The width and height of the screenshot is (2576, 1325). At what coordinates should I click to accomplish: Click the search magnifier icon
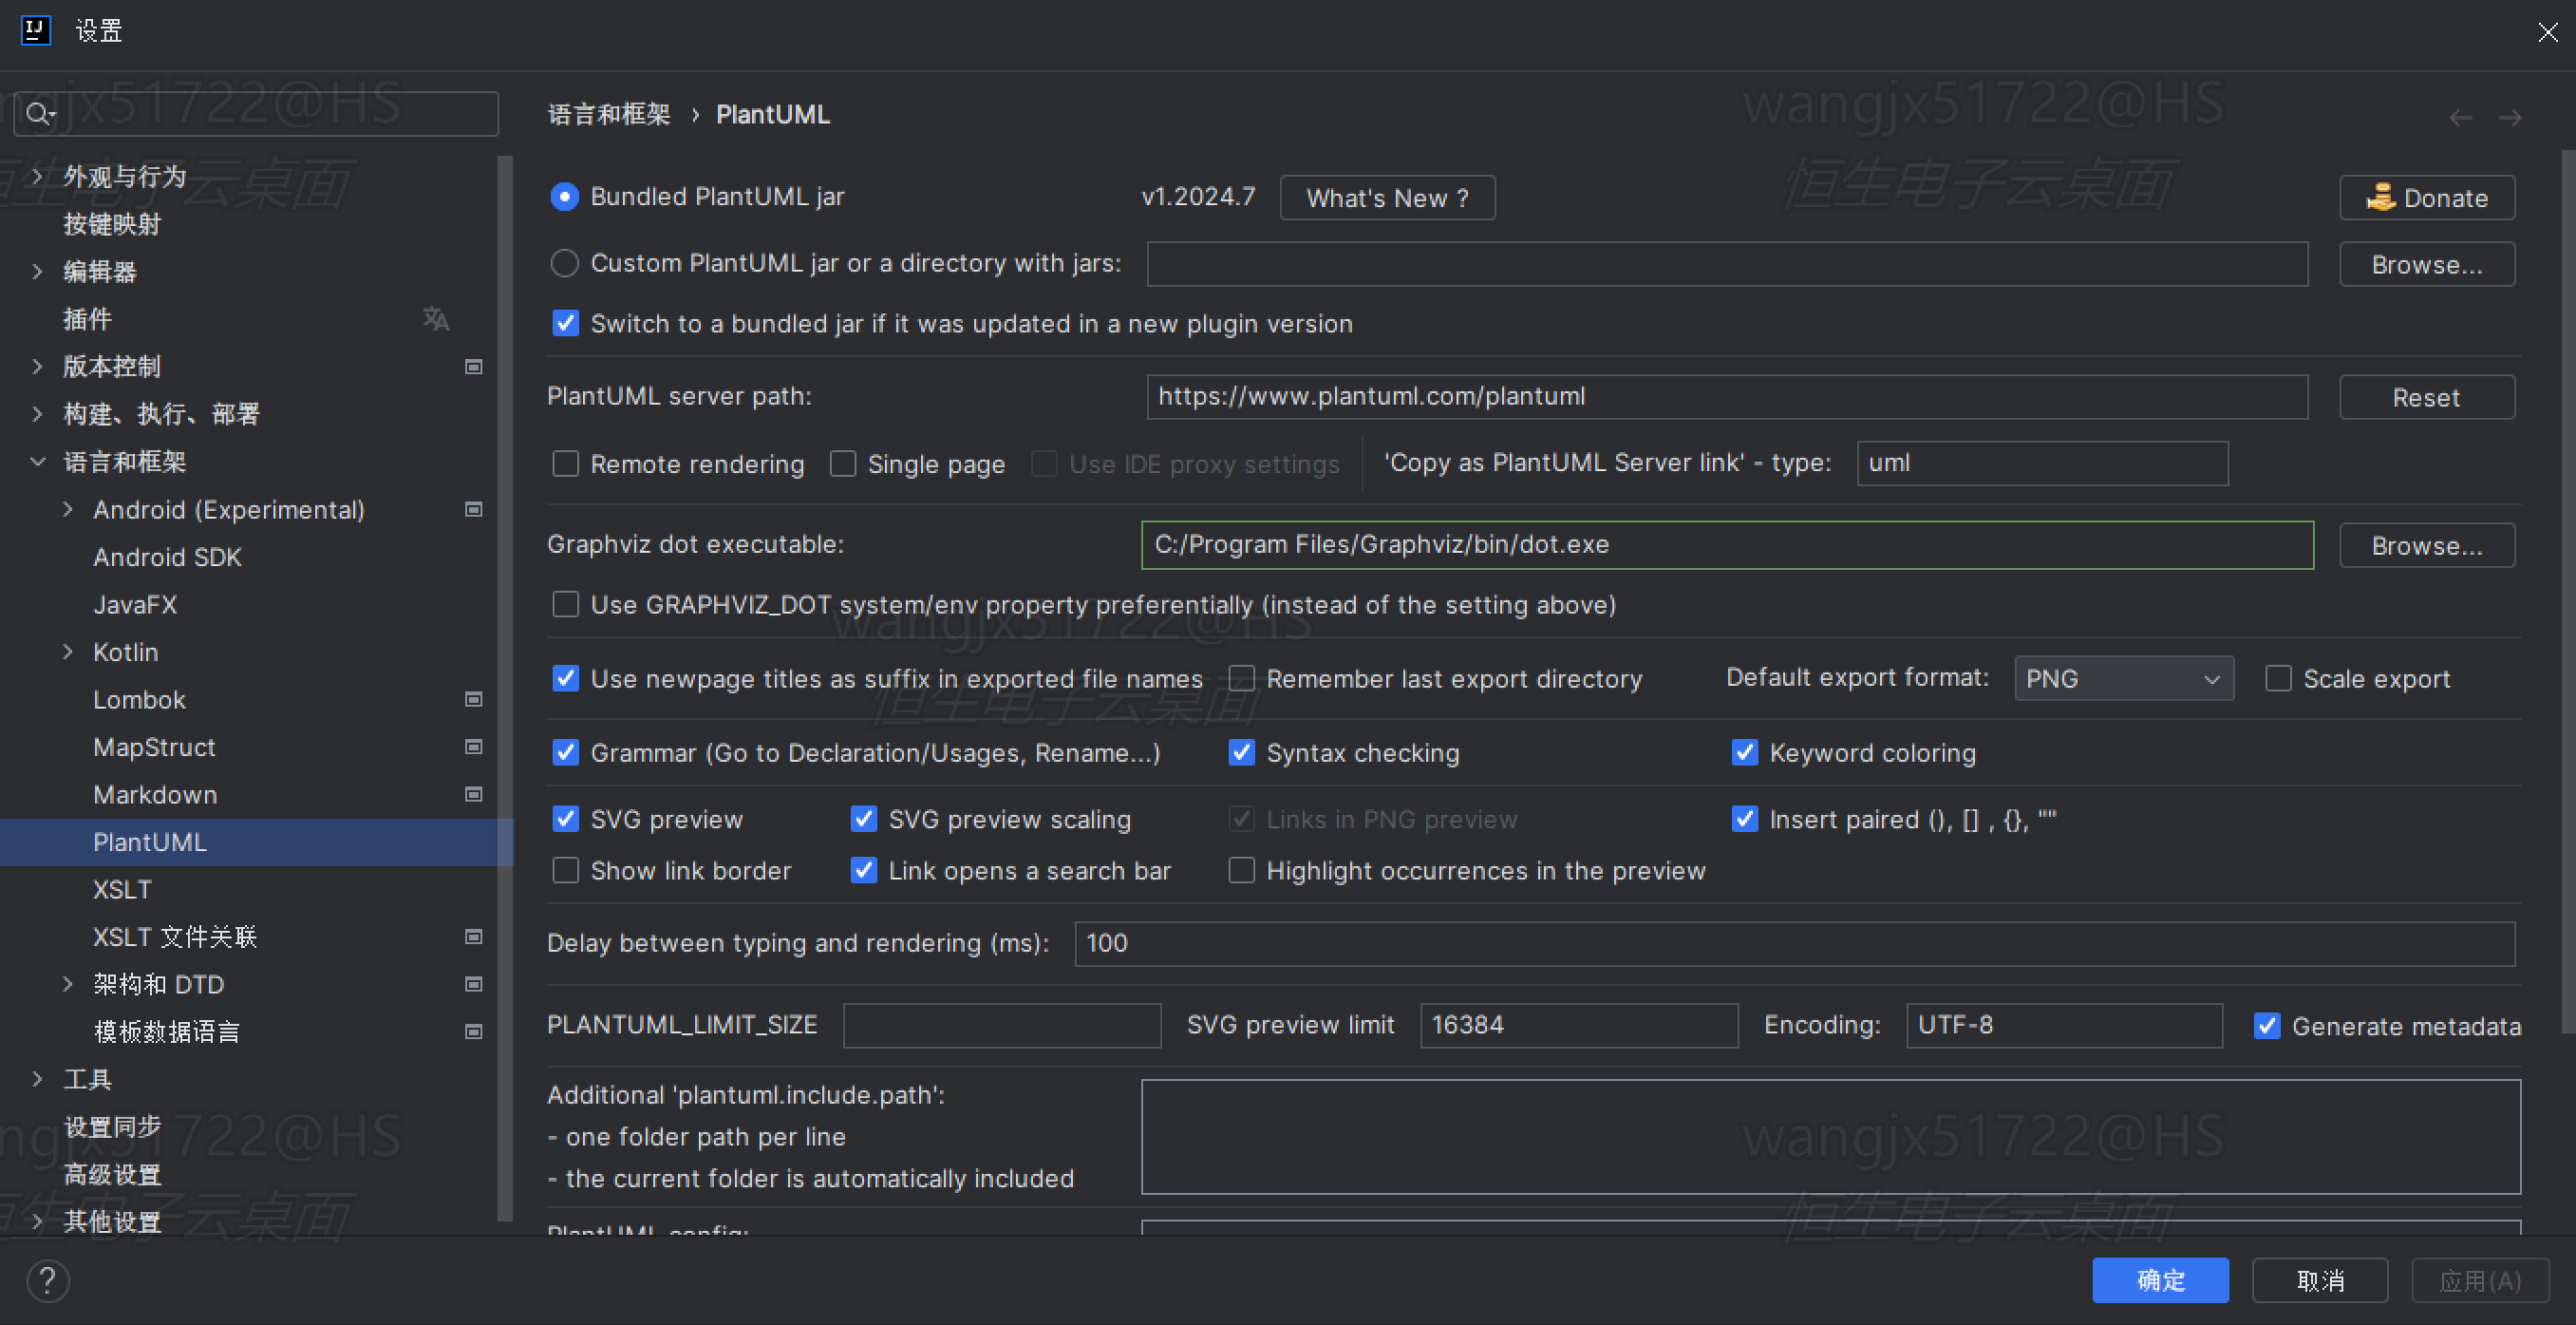[x=39, y=114]
